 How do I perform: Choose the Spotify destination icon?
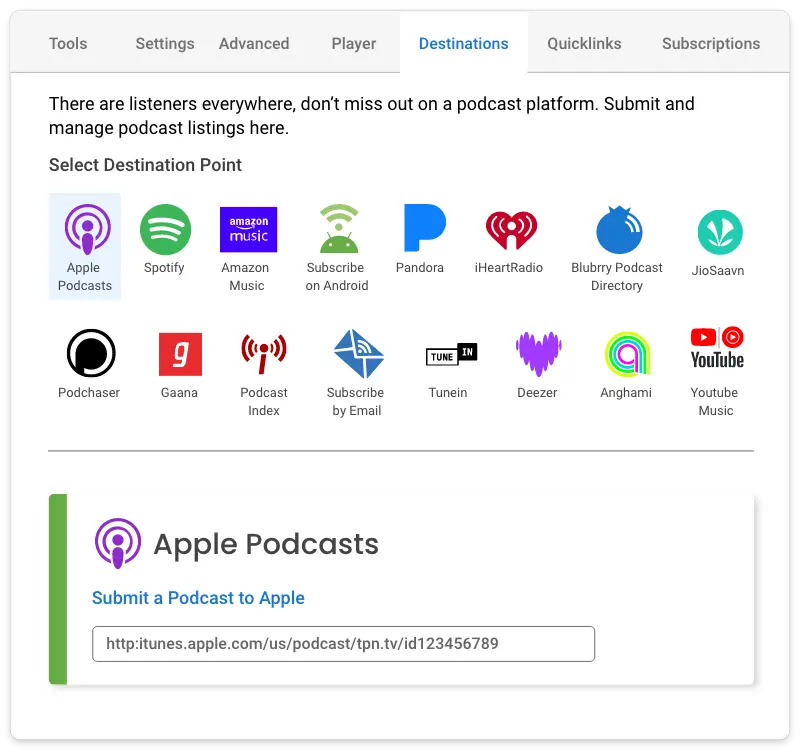[x=165, y=229]
